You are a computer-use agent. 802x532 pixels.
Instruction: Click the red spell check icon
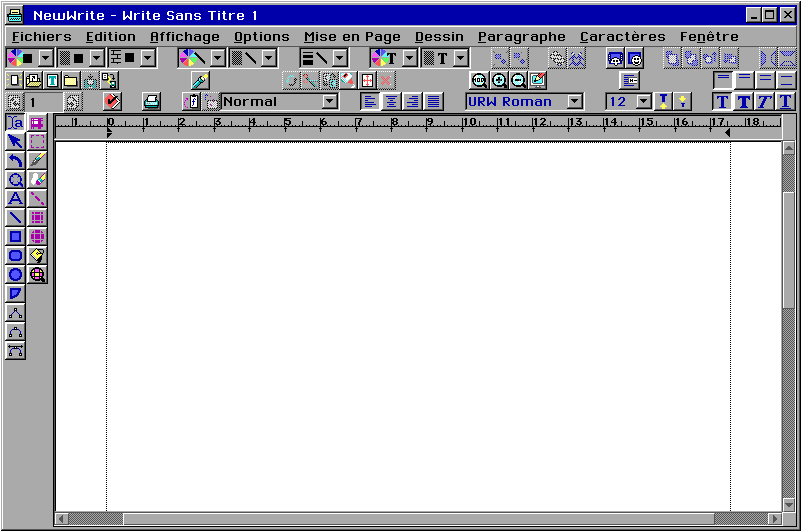click(x=112, y=101)
